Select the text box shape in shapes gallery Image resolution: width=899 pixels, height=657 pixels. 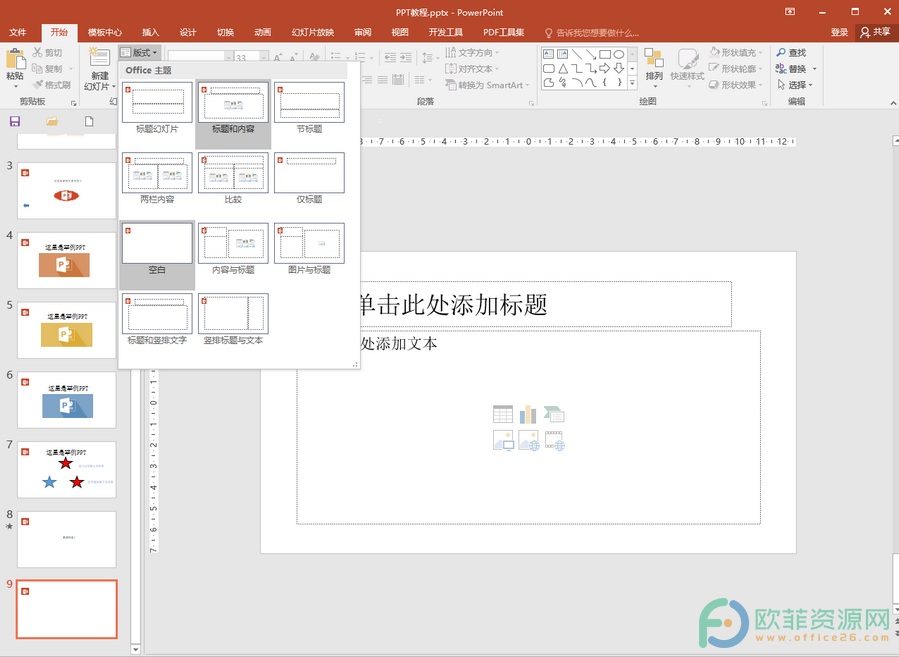click(549, 54)
